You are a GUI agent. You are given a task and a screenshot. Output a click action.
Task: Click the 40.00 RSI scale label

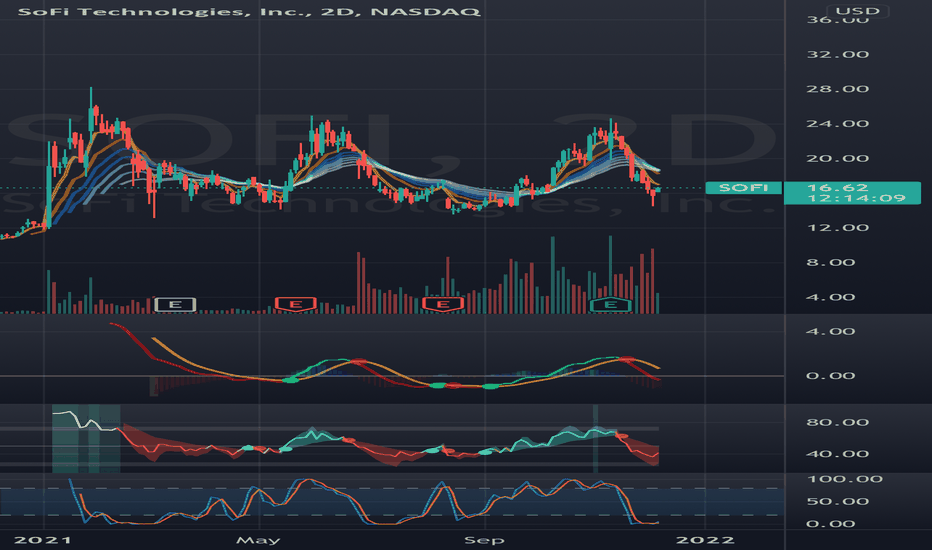pyautogui.click(x=837, y=454)
